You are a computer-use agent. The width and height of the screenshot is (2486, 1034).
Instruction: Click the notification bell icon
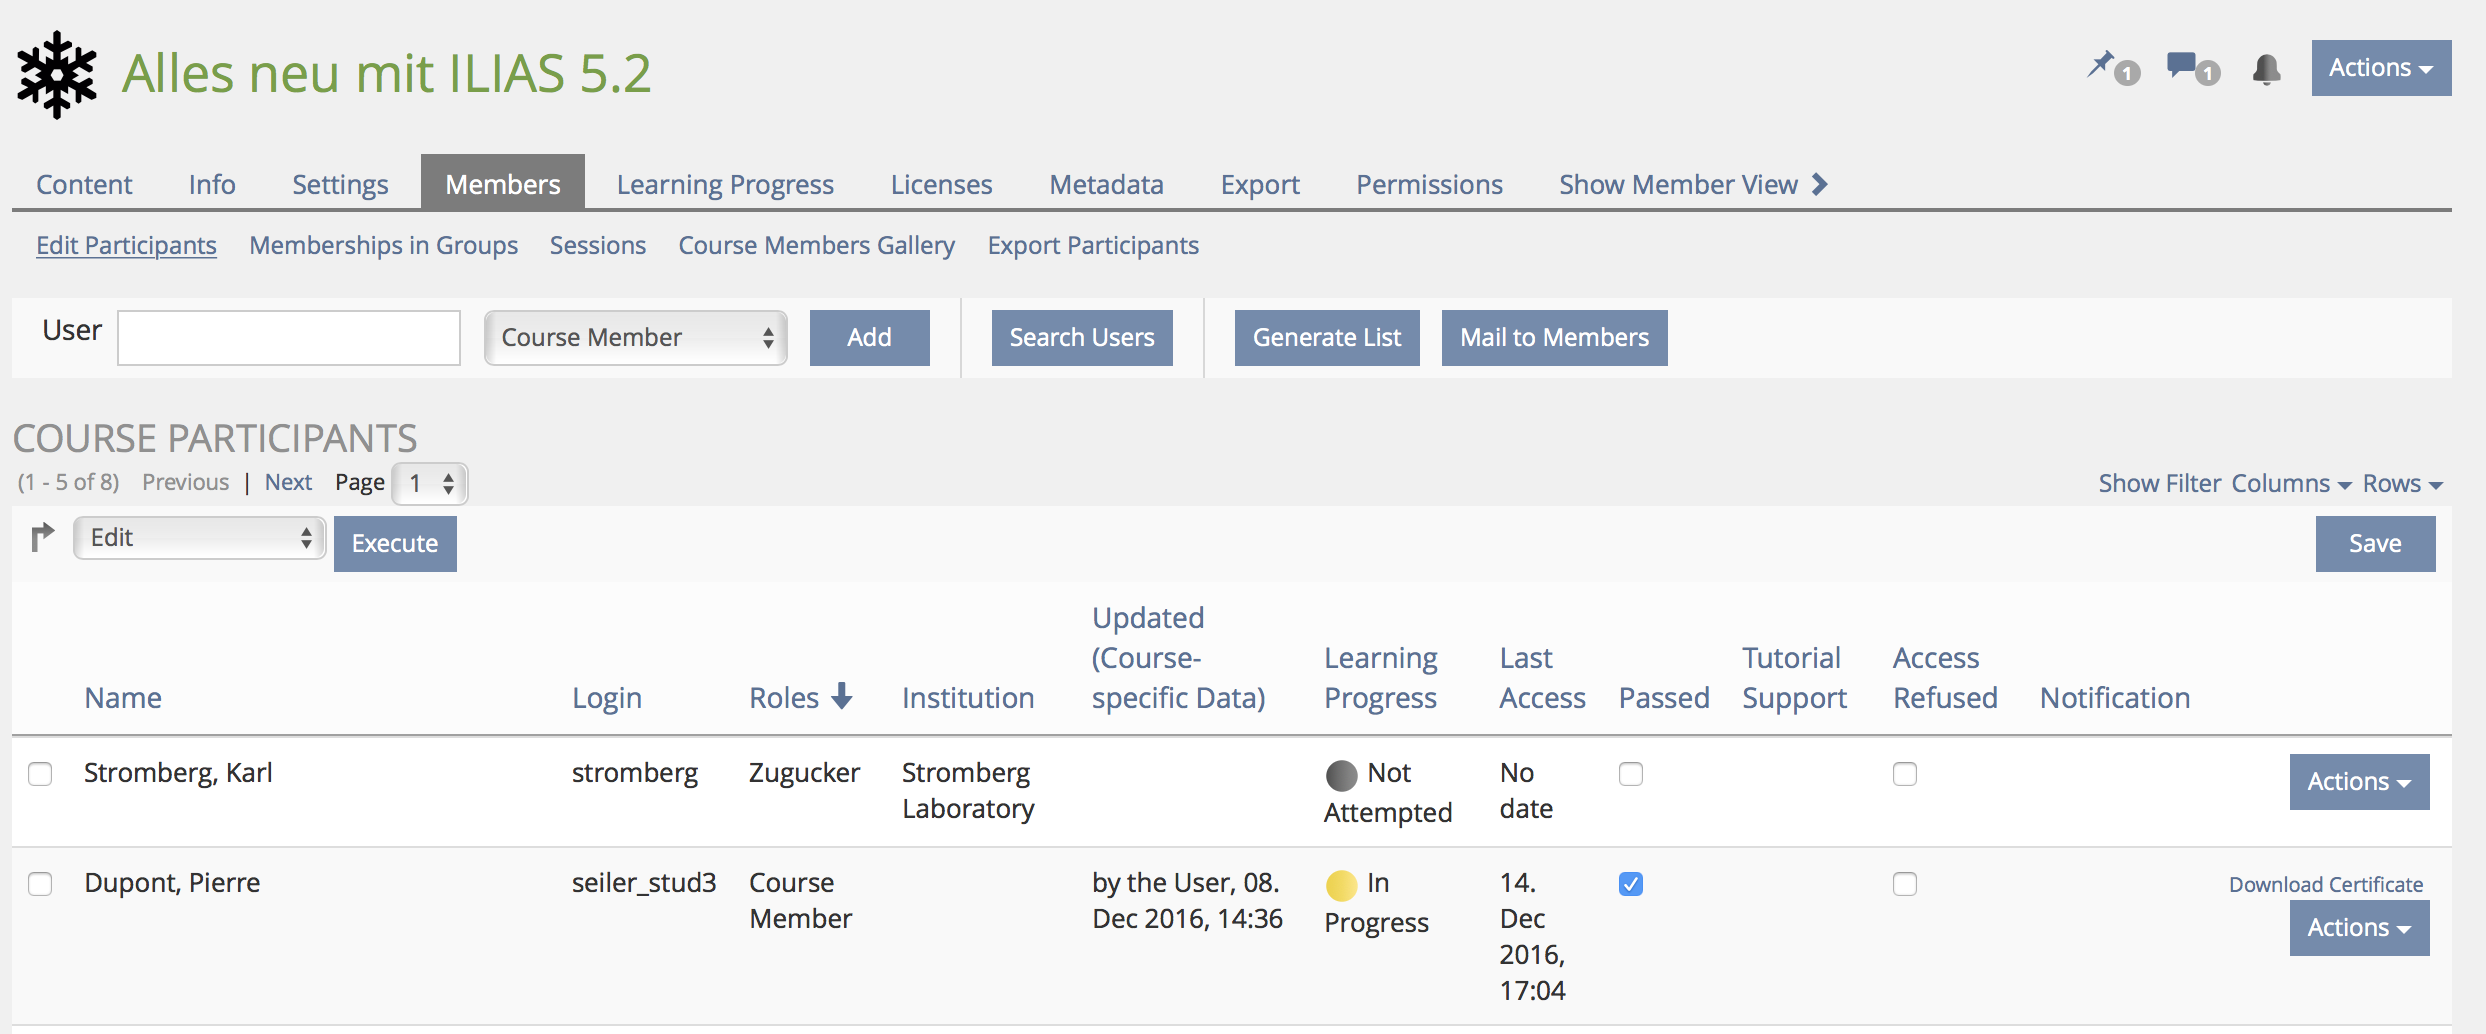click(x=2266, y=69)
